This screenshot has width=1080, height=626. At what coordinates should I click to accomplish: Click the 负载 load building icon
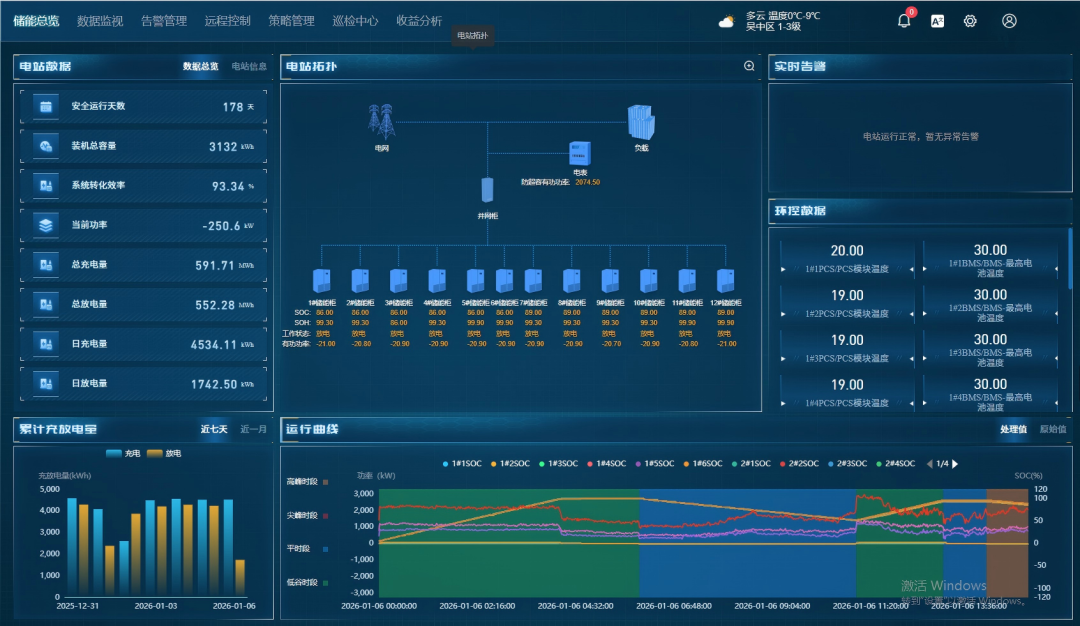pos(640,122)
